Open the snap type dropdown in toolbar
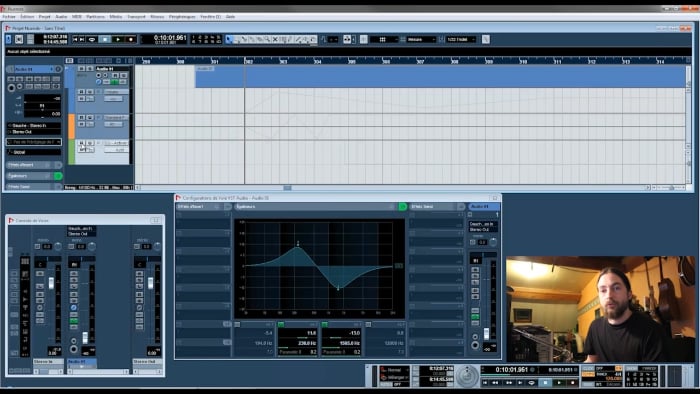 pos(383,39)
